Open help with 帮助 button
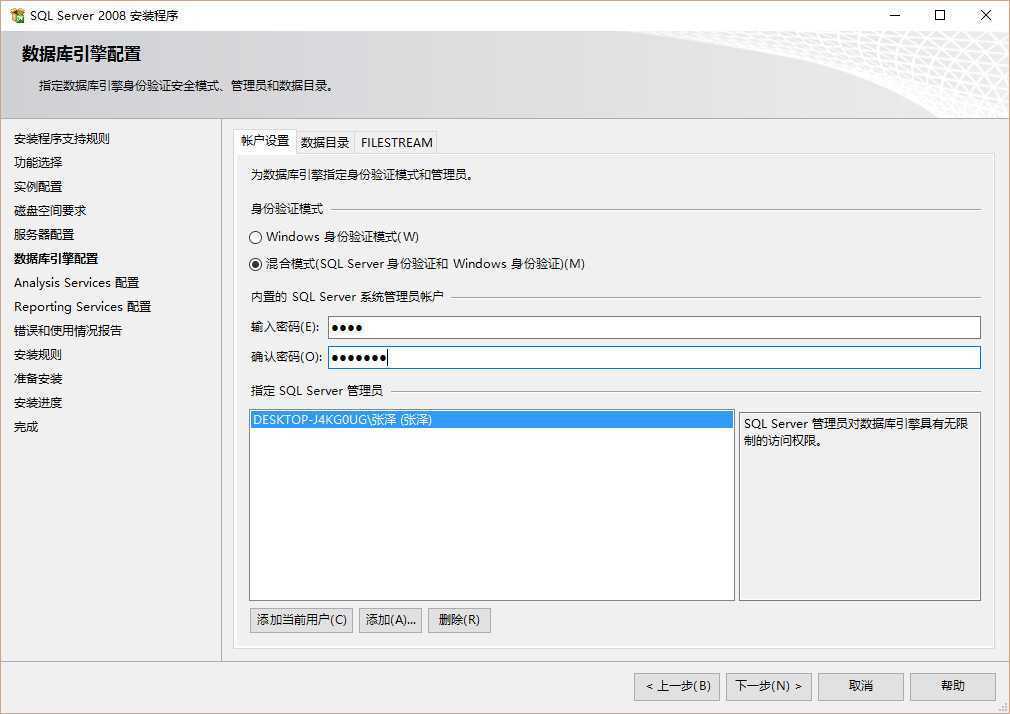 [953, 686]
